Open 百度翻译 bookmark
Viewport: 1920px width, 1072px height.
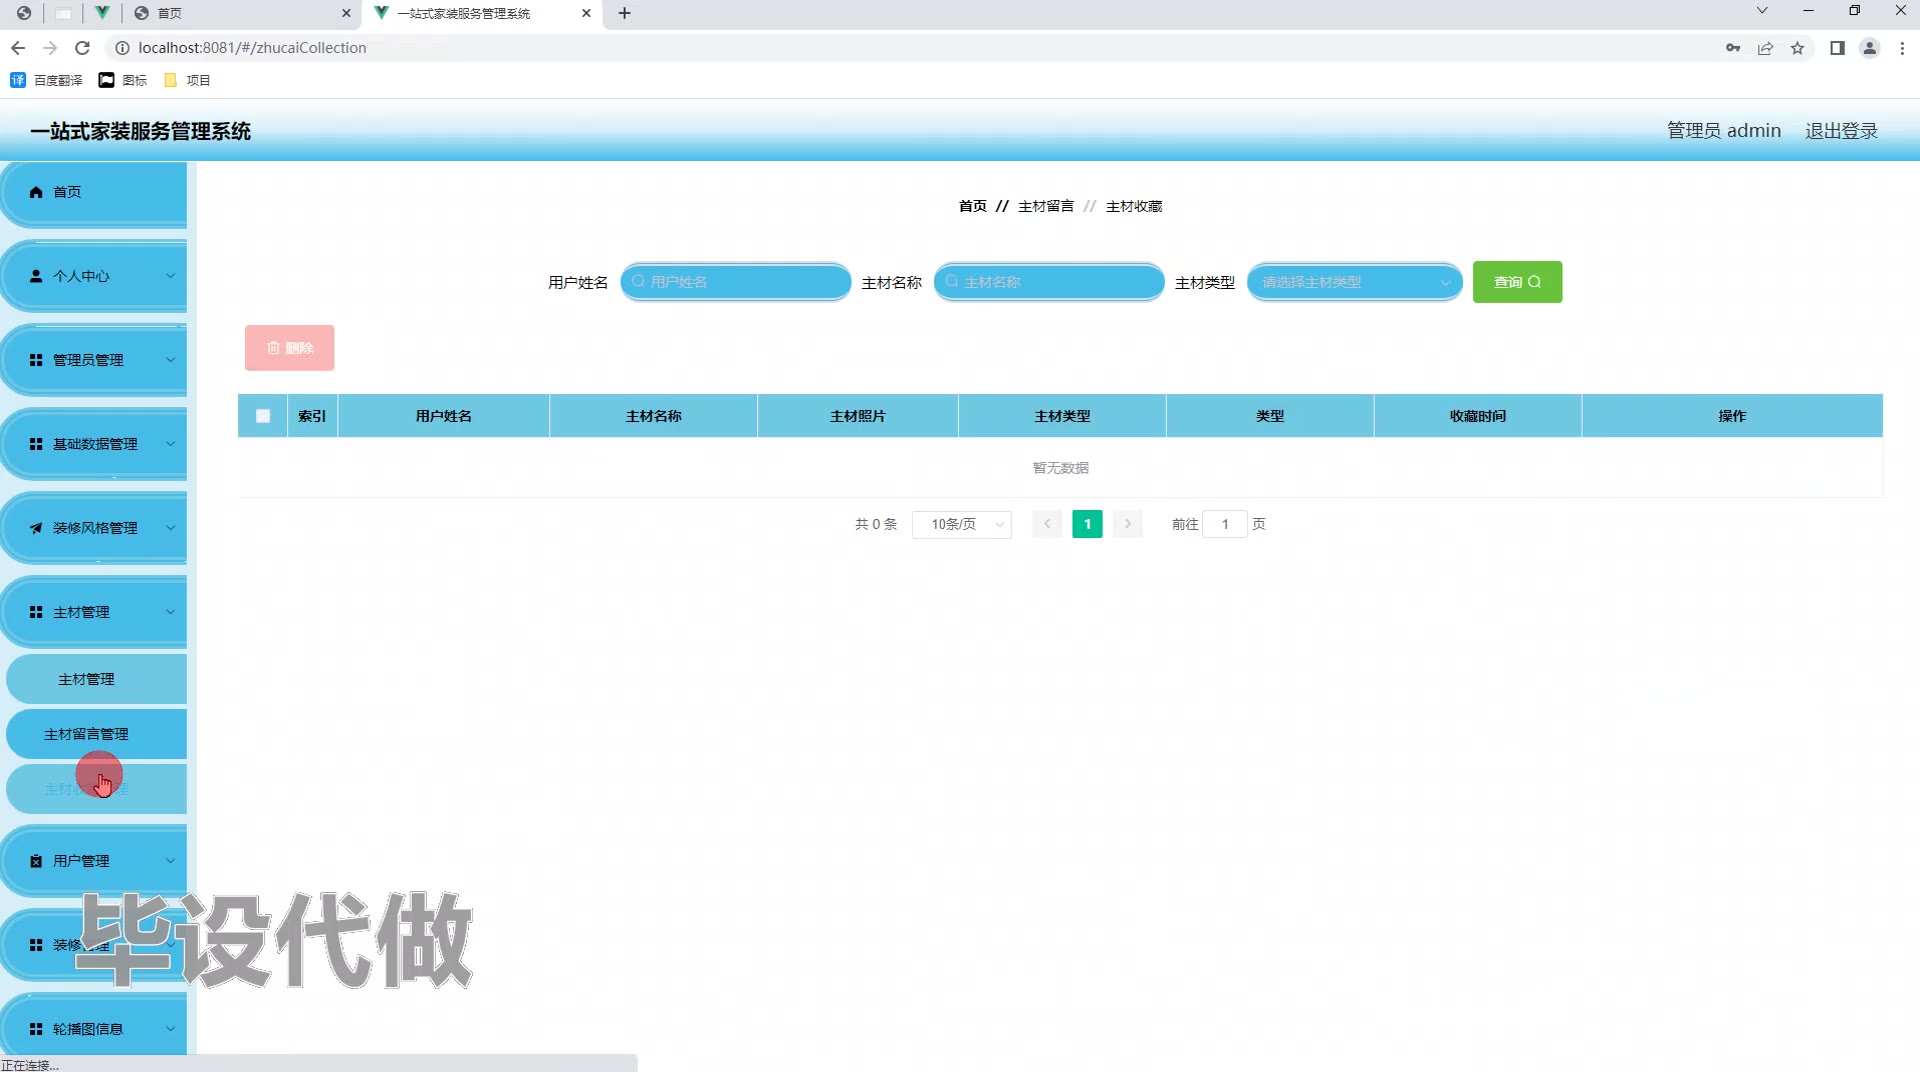point(46,80)
